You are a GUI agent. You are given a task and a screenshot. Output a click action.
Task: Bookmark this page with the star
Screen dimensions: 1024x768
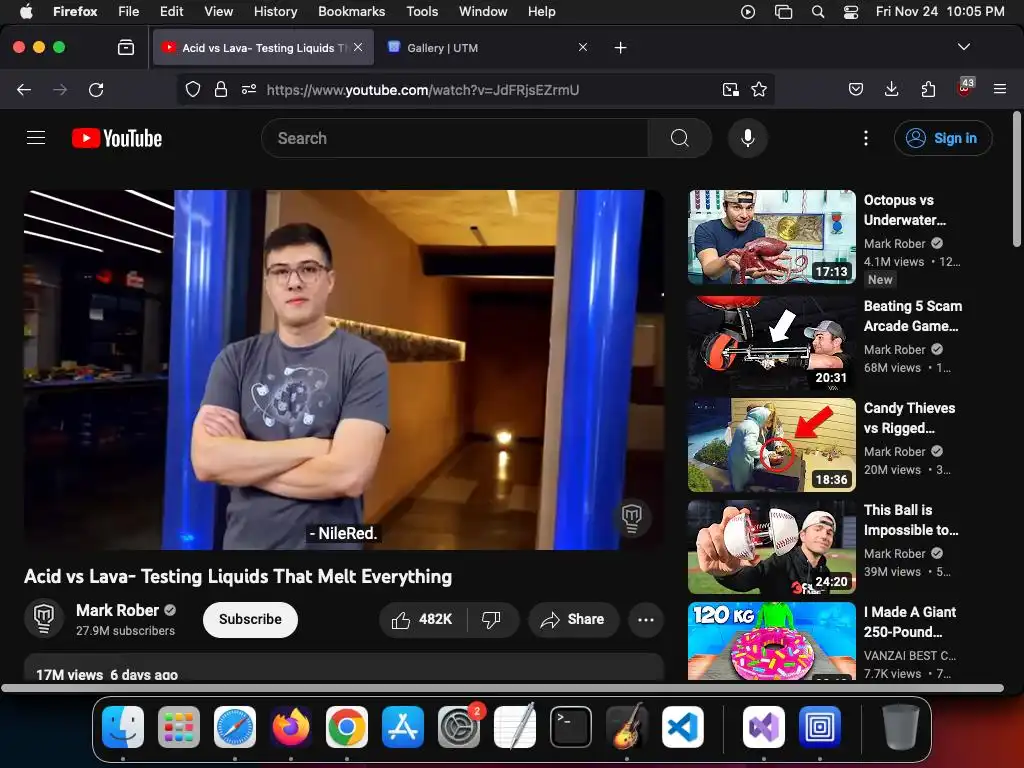759,89
